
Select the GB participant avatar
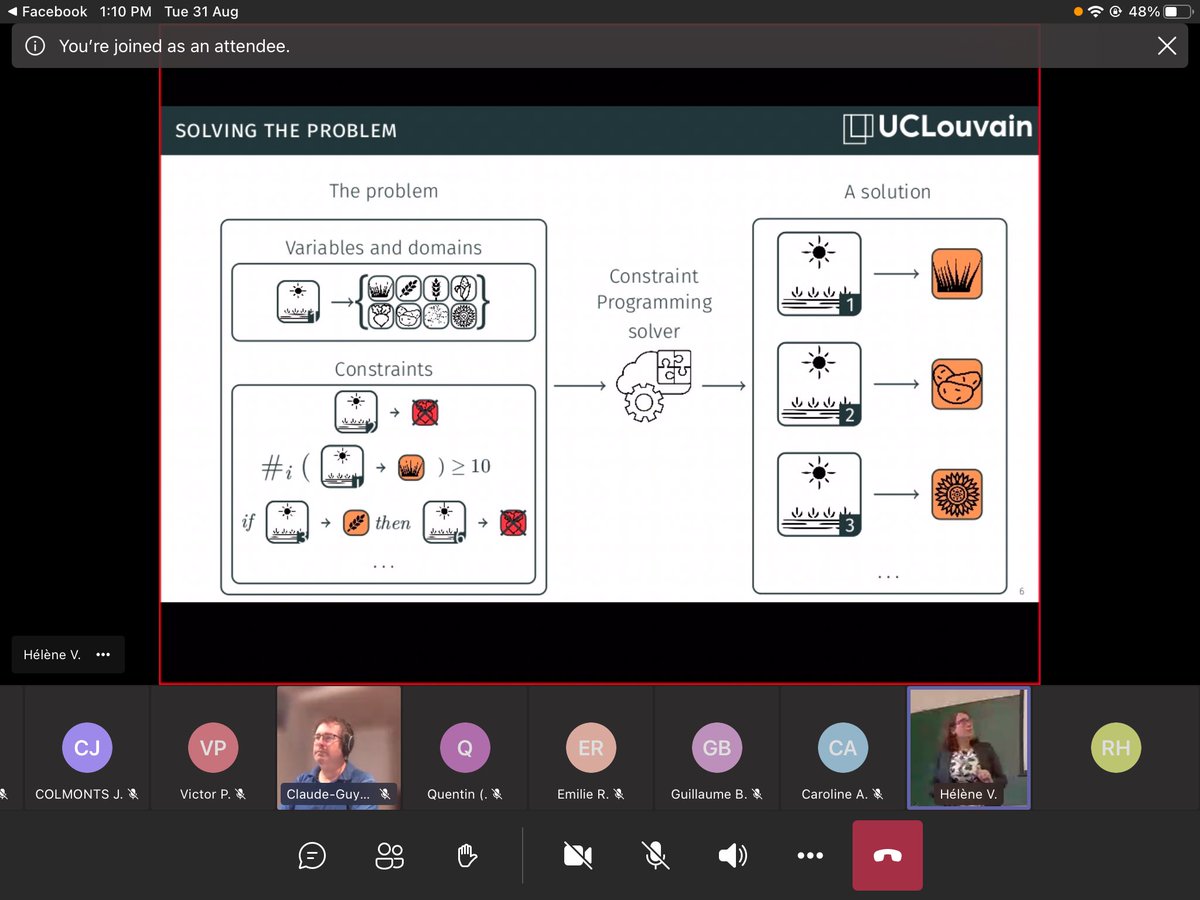[717, 747]
